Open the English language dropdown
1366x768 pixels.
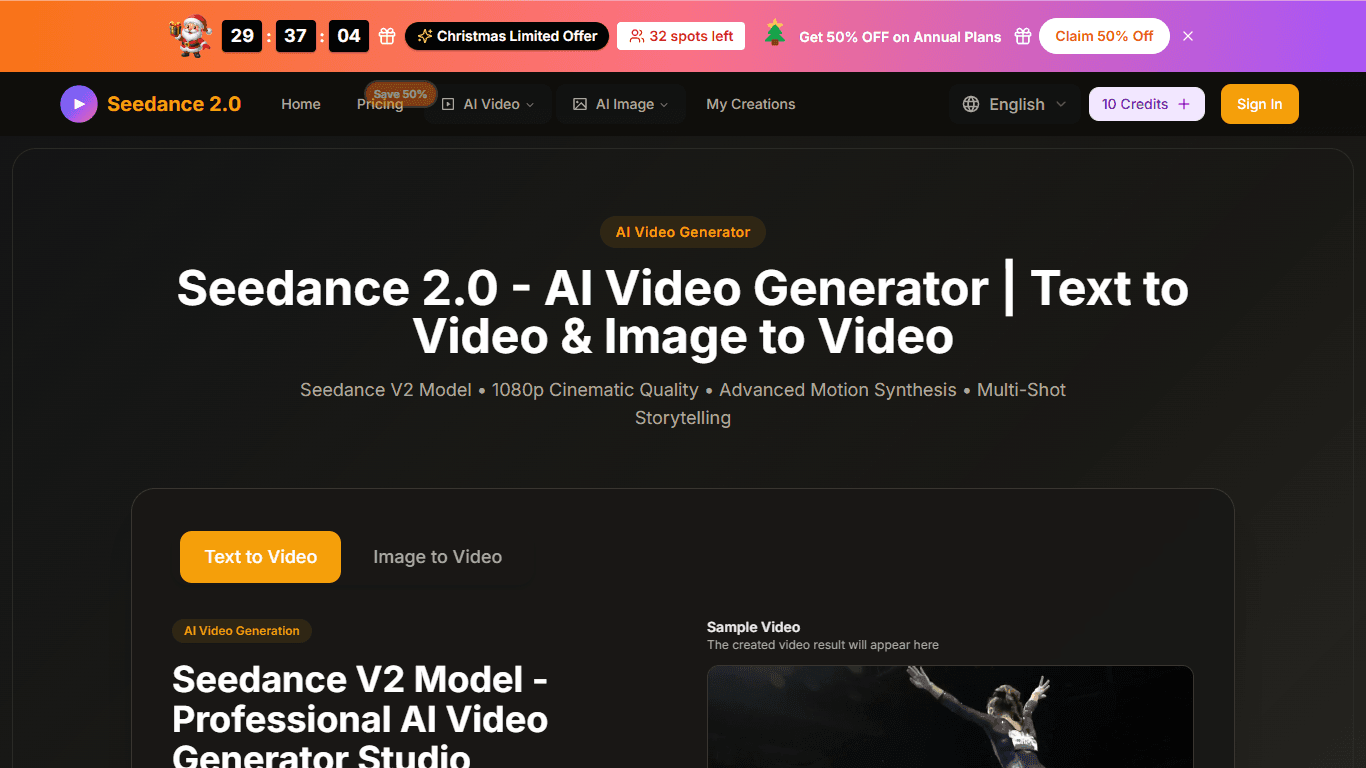click(1014, 104)
